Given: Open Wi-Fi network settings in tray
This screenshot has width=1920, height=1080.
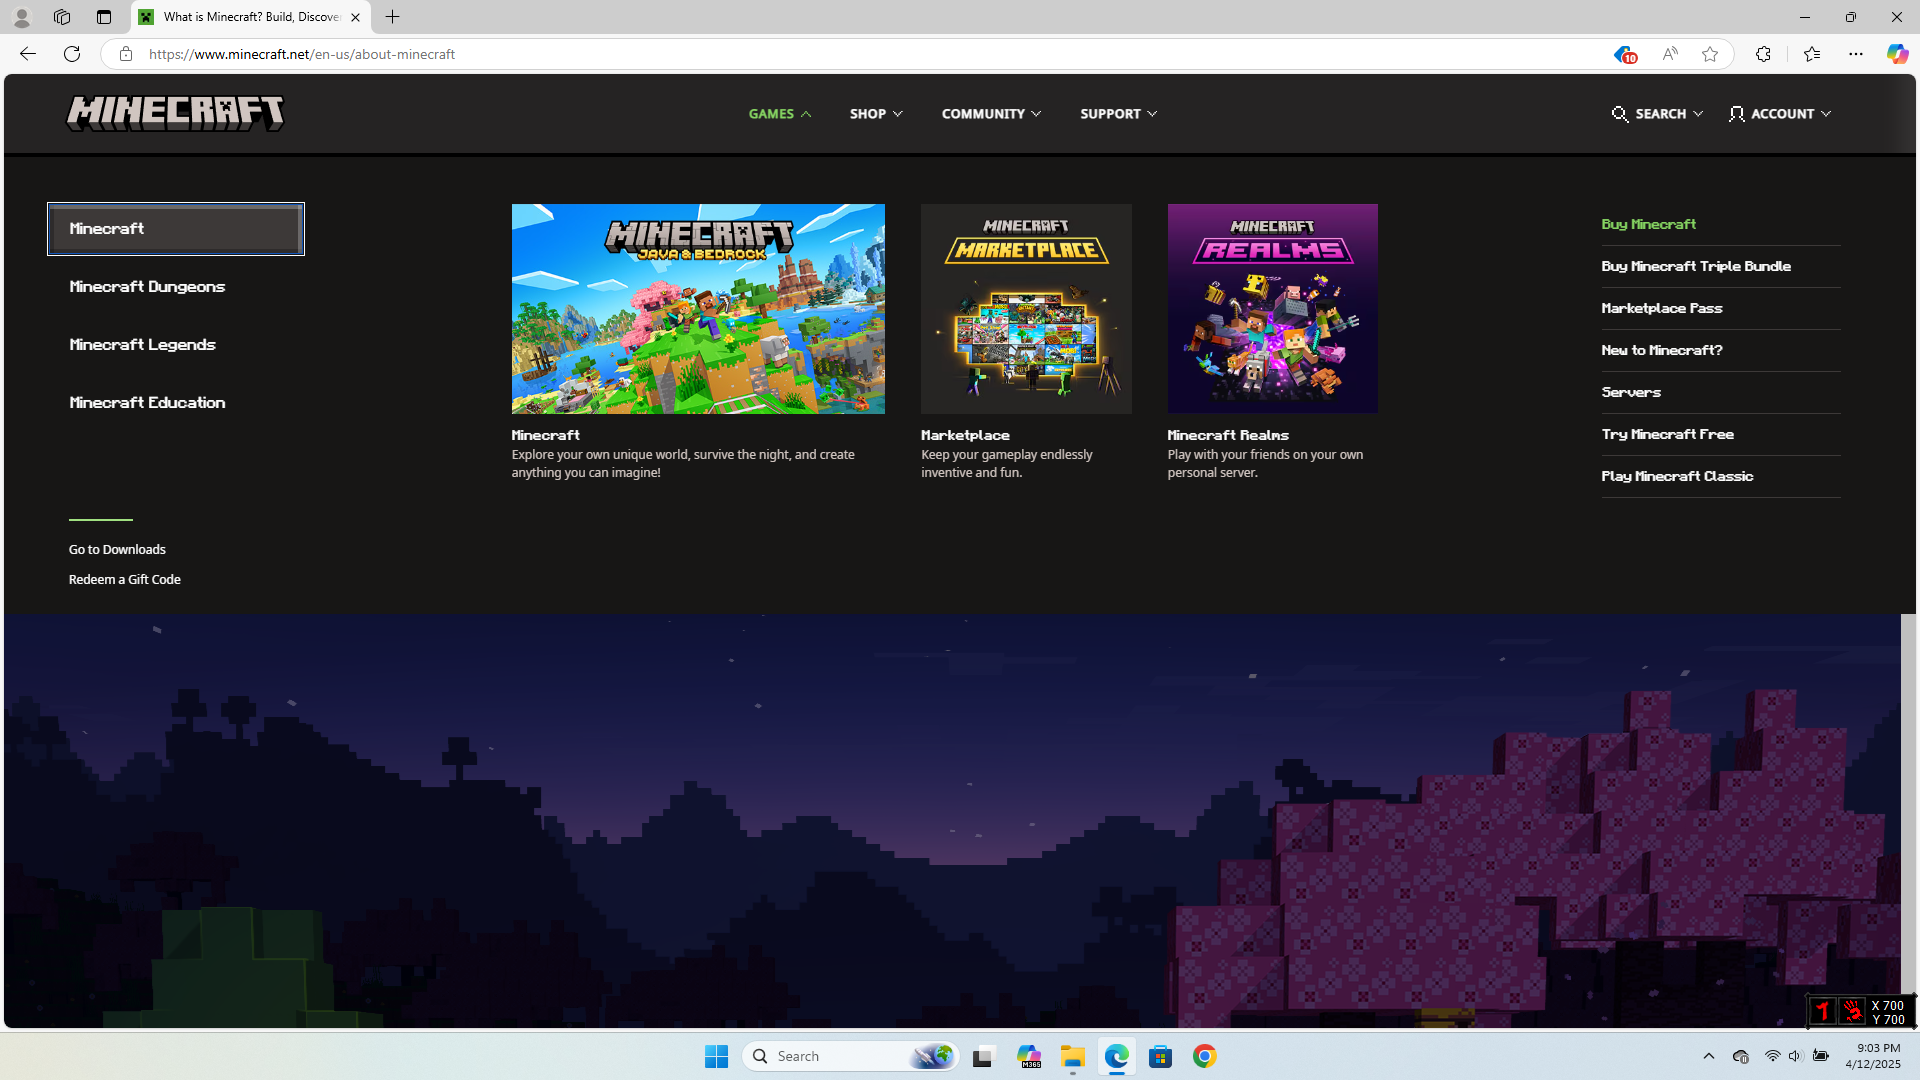Looking at the screenshot, I should 1772,1056.
